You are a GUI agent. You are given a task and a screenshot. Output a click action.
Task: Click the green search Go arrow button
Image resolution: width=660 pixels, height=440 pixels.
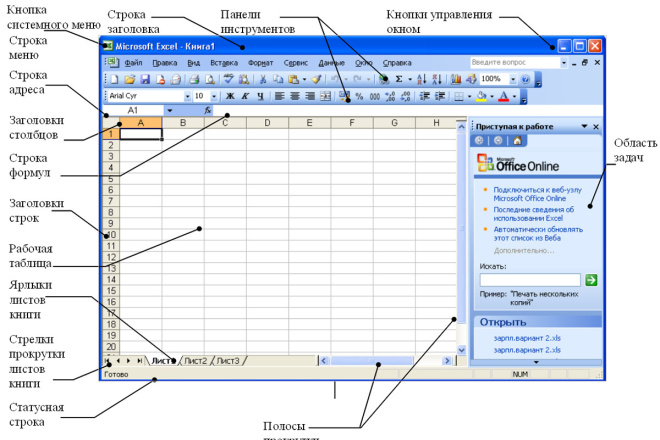(x=591, y=280)
